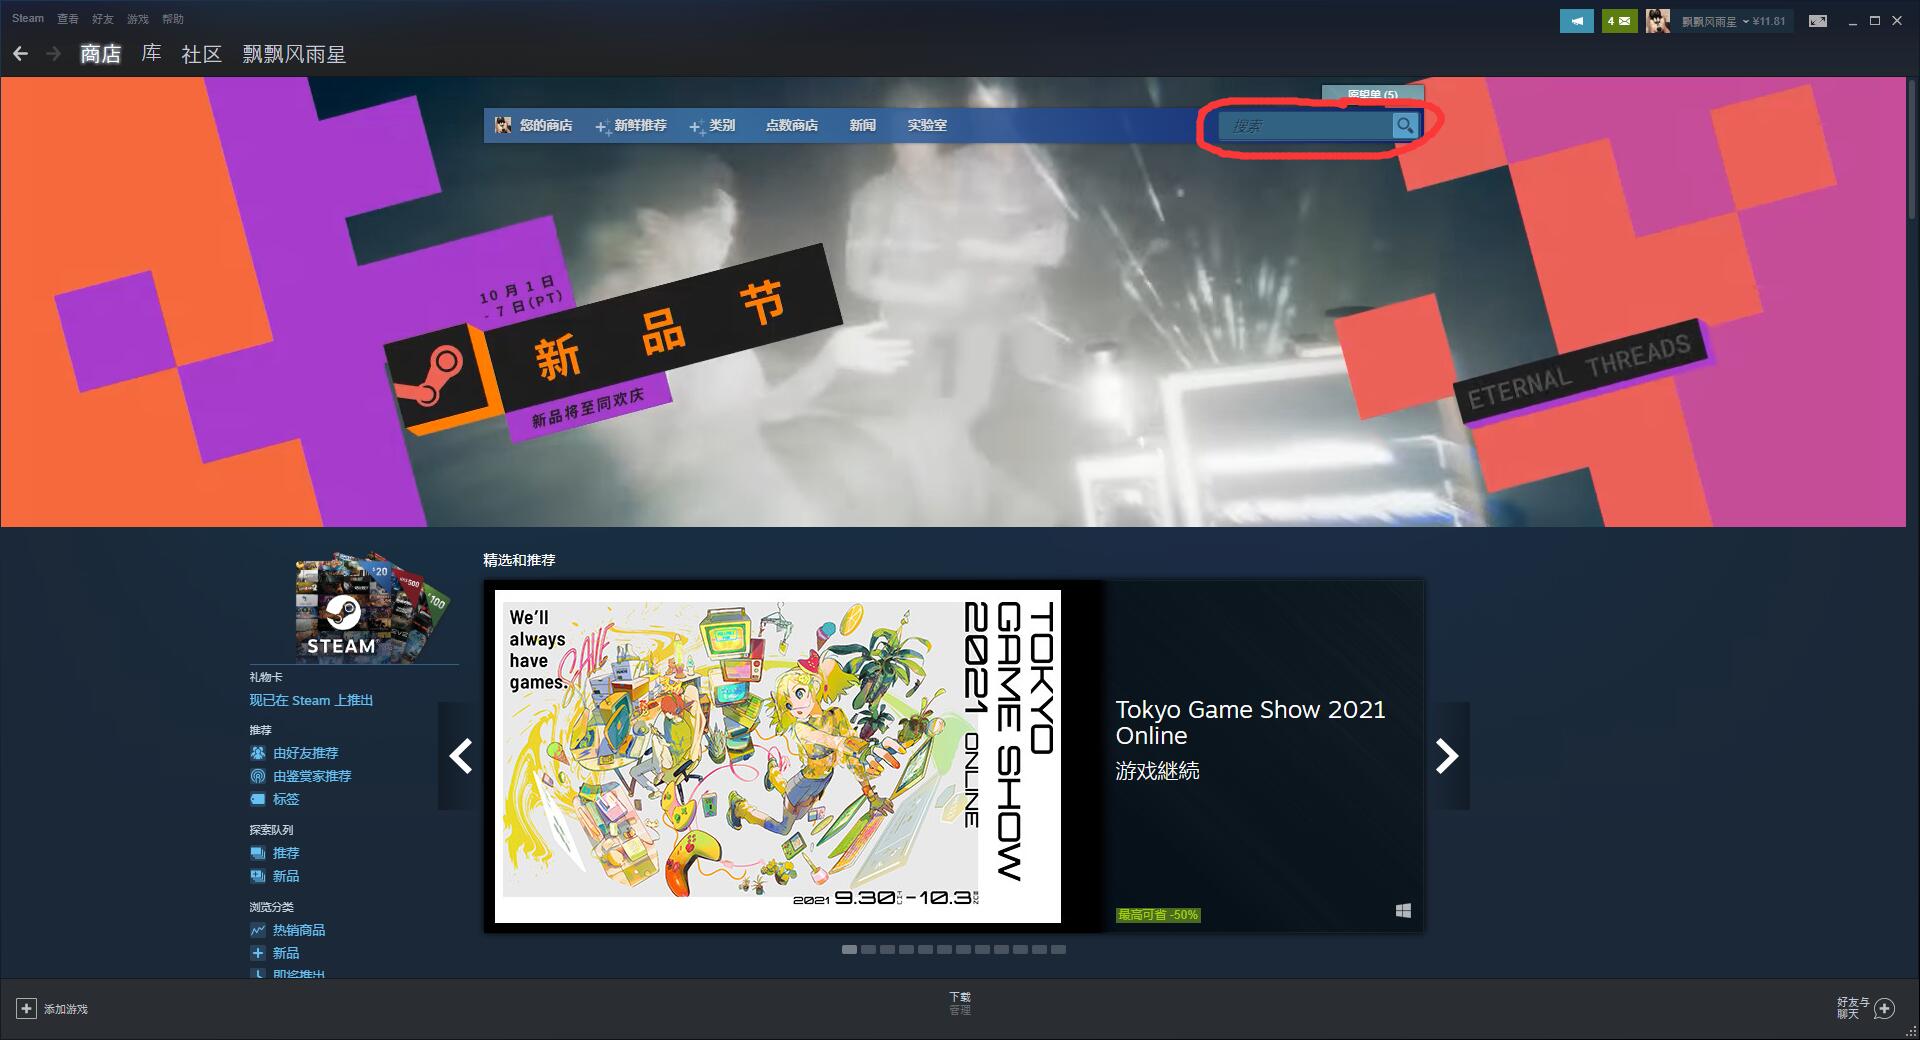Screen dimensions: 1920x1040
Task: Open 推荐 under 探索队列
Action: click(286, 853)
